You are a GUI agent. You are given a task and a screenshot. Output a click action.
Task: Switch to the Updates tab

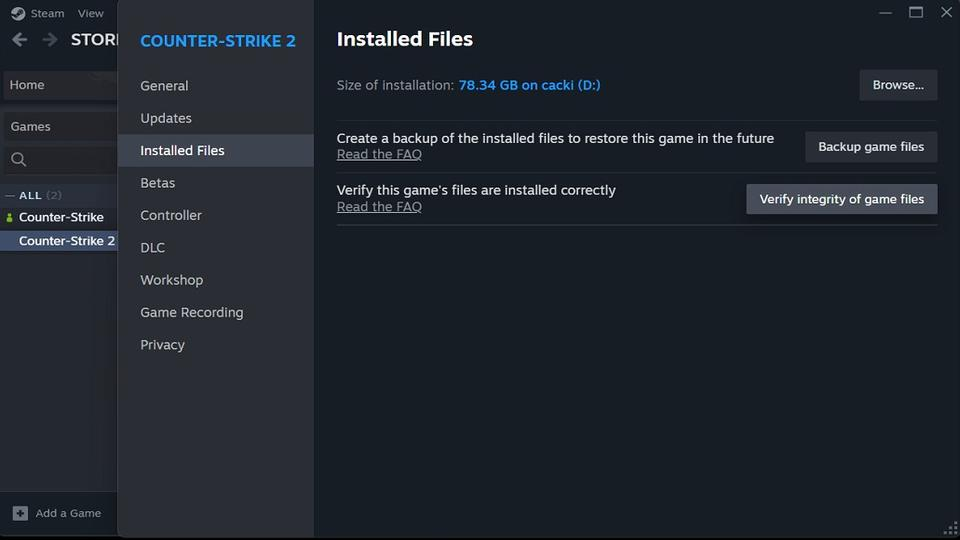pos(166,118)
